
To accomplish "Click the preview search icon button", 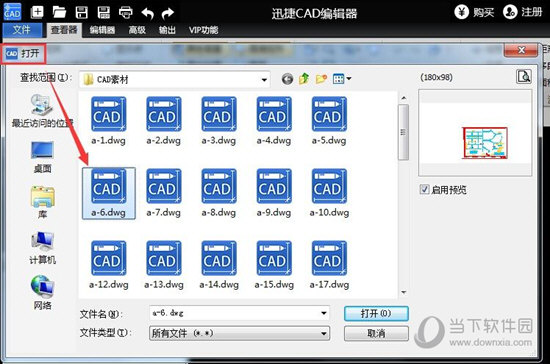I will pos(524,76).
